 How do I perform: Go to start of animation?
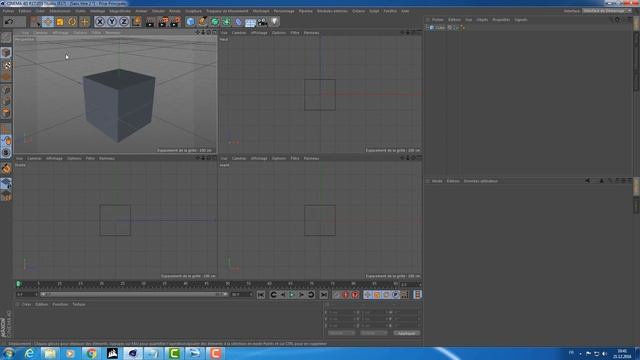tap(261, 295)
